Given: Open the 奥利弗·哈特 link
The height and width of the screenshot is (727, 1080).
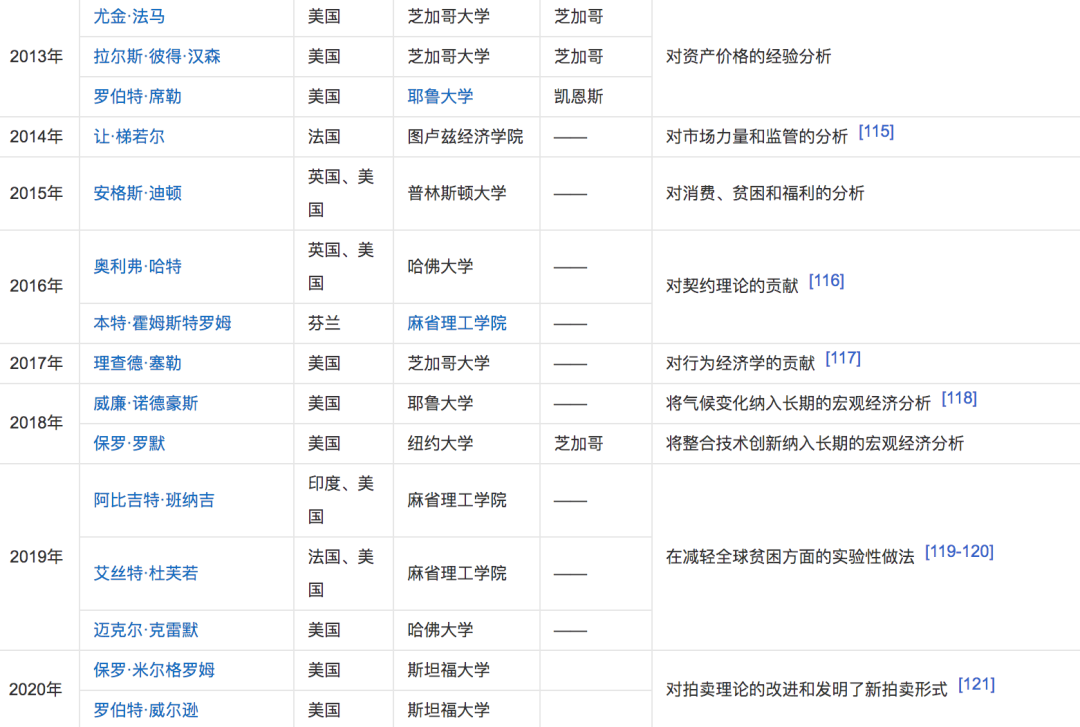Looking at the screenshot, I should pos(138,266).
